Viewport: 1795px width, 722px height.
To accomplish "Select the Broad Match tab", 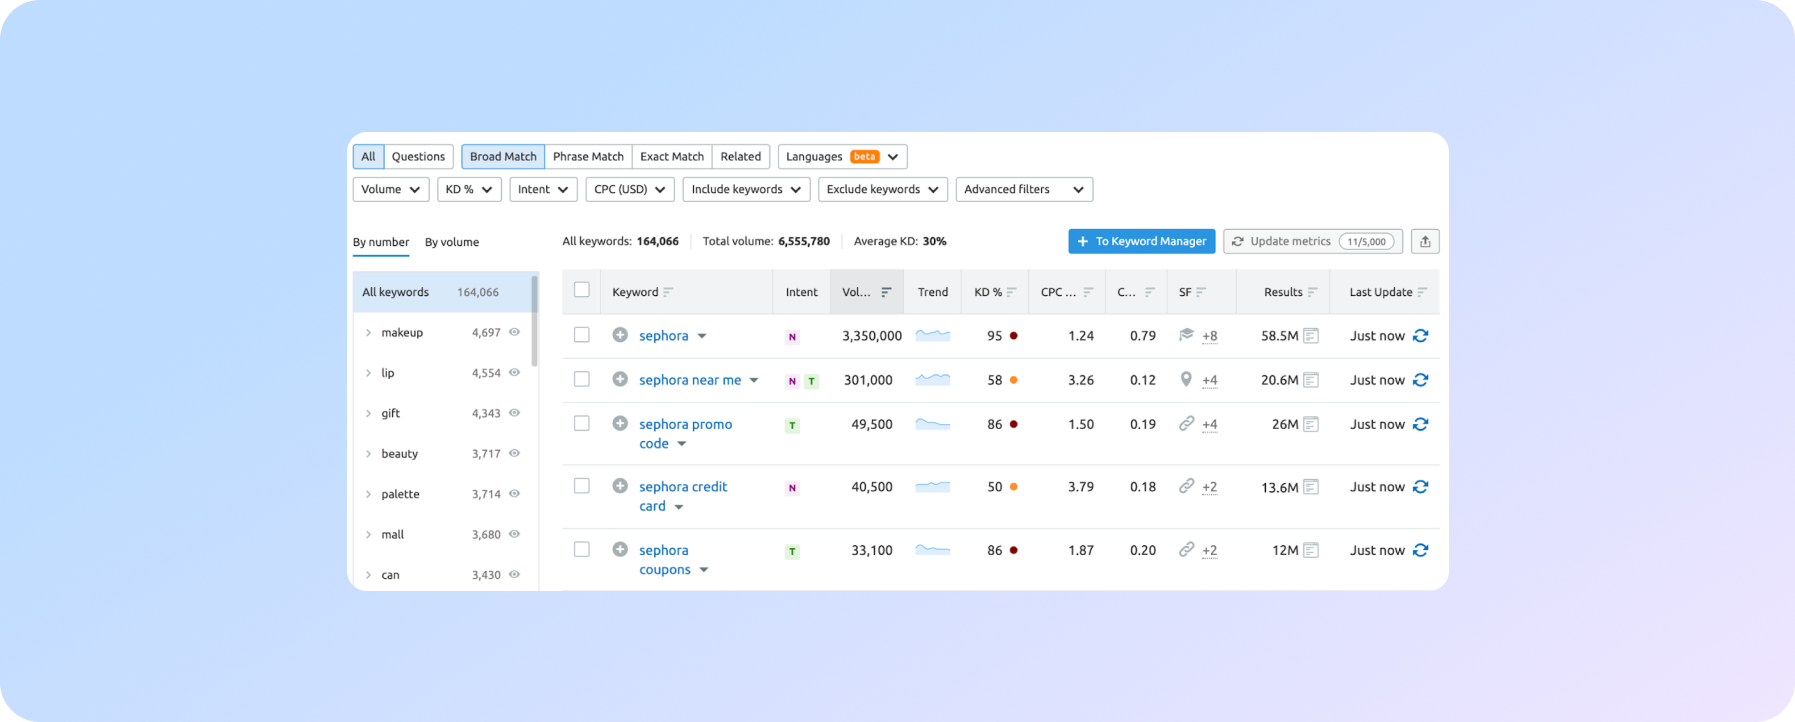I will pyautogui.click(x=503, y=156).
